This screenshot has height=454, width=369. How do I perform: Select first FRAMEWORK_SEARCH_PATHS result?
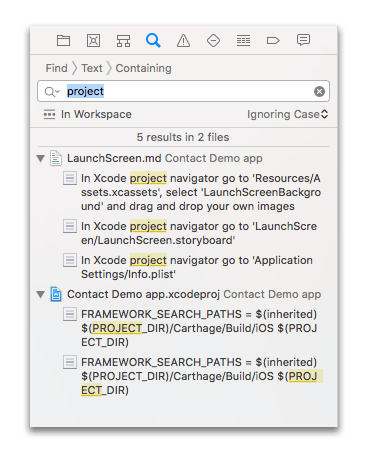(x=199, y=328)
